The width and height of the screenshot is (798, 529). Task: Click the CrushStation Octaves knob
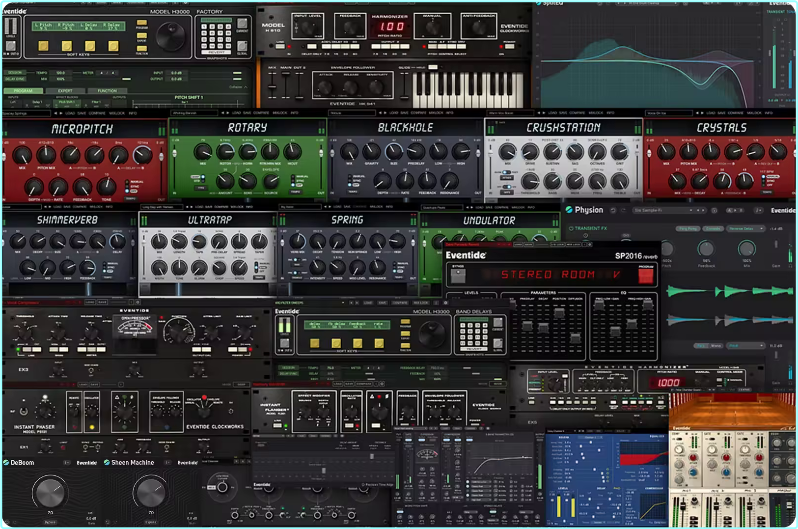point(597,152)
